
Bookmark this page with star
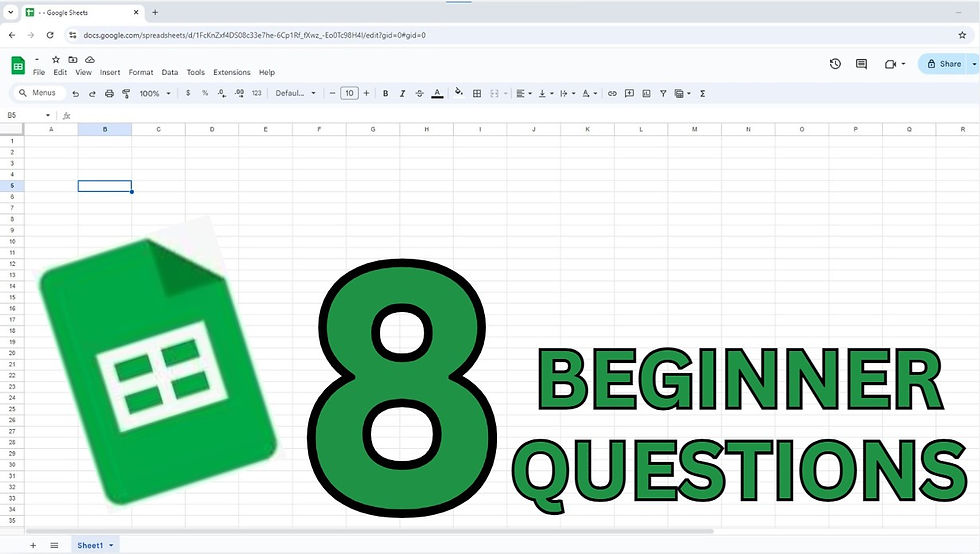tap(962, 35)
